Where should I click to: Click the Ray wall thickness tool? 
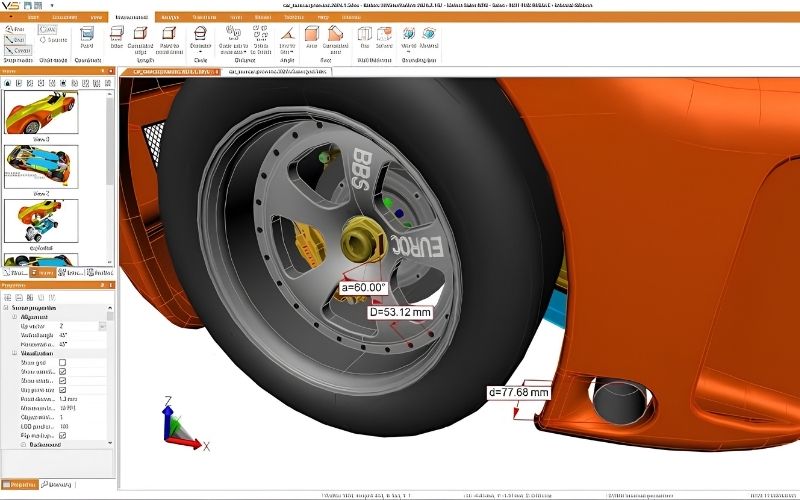tap(365, 38)
